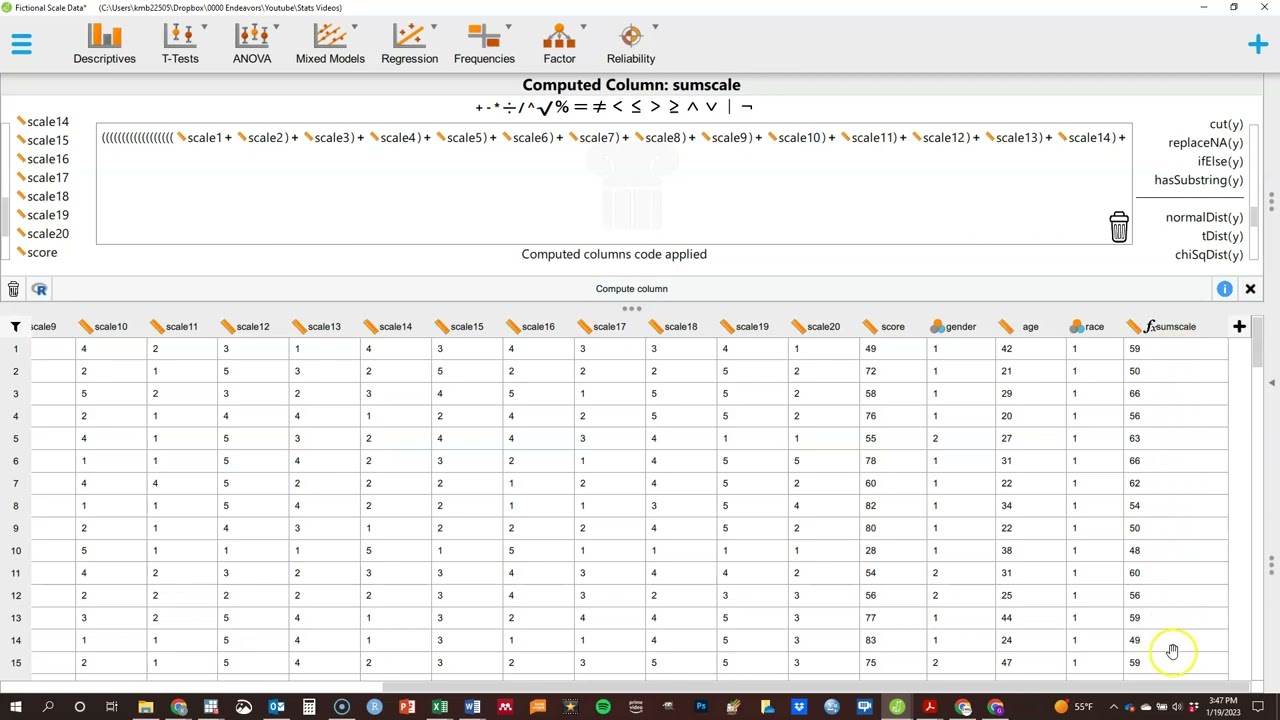Click the Compute column button
The image size is (1280, 720).
click(x=632, y=289)
